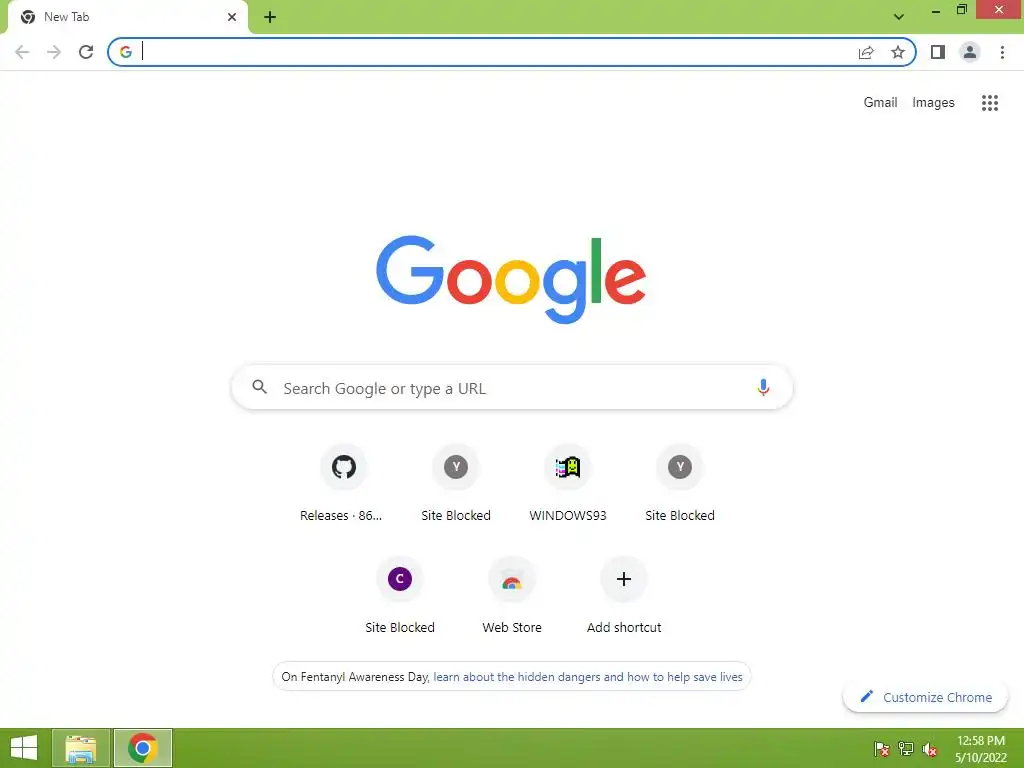Expand the tab search chevron

pyautogui.click(x=899, y=16)
